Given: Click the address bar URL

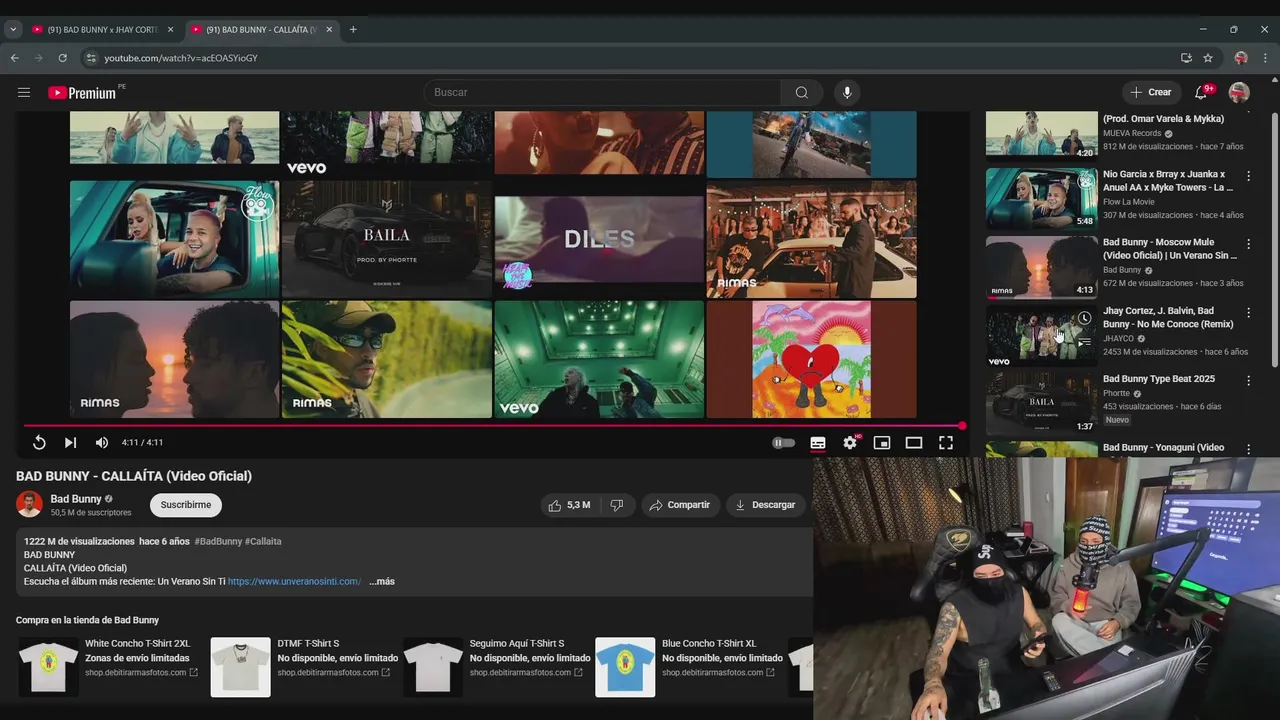Looking at the screenshot, I should (181, 58).
